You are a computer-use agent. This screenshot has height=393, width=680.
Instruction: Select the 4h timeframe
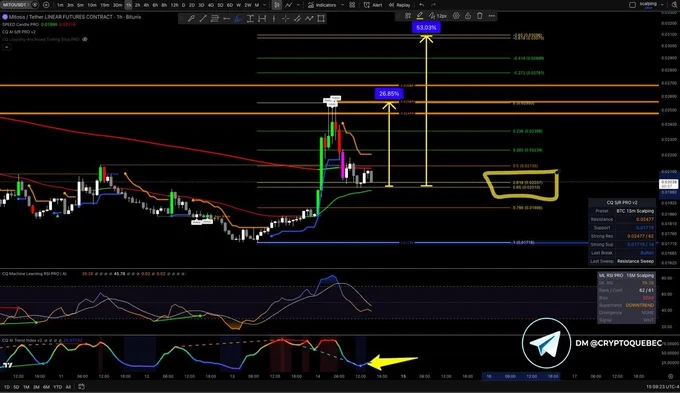tap(146, 5)
